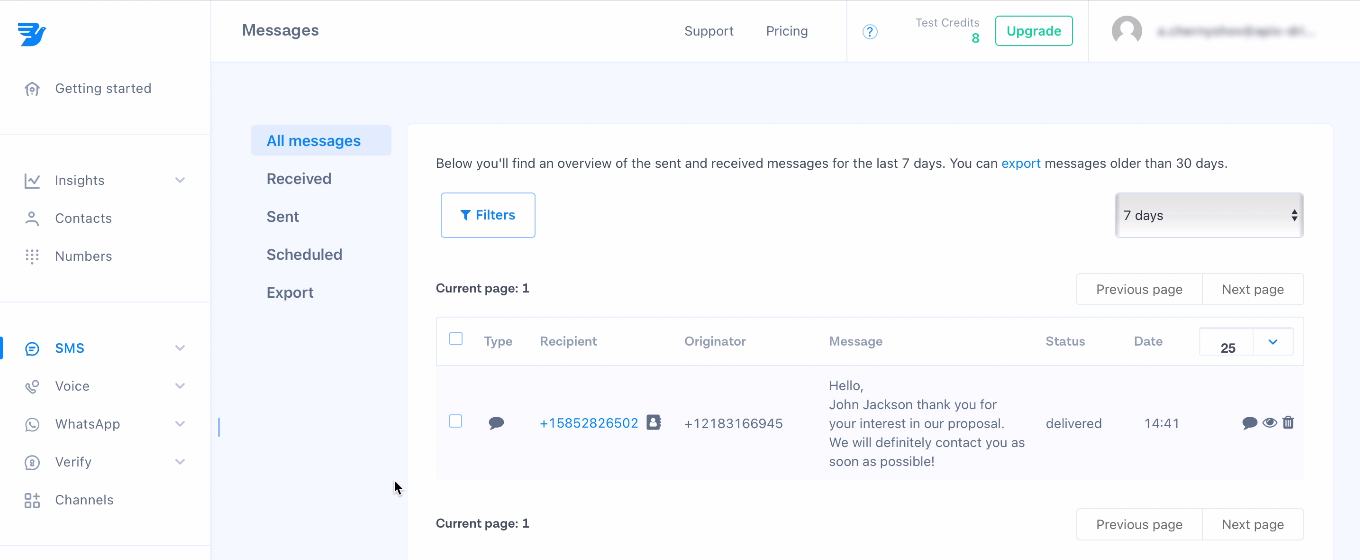Click the page size field showing 25

(x=1227, y=342)
